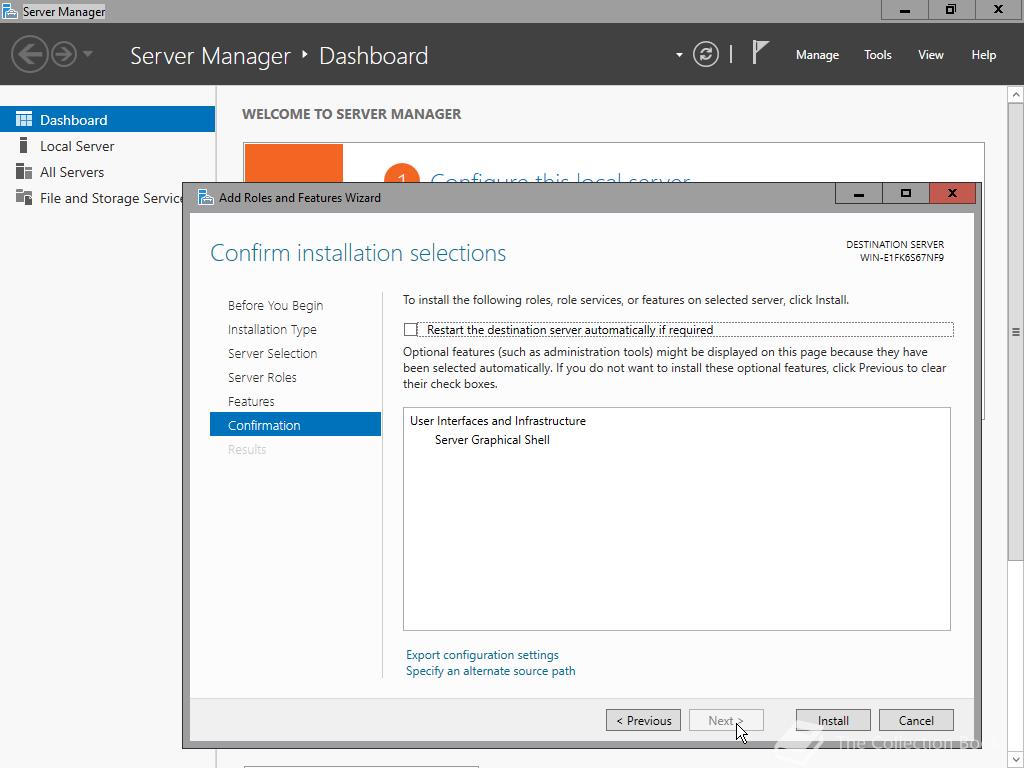Click the Export configuration settings link
The height and width of the screenshot is (768, 1024).
click(482, 655)
